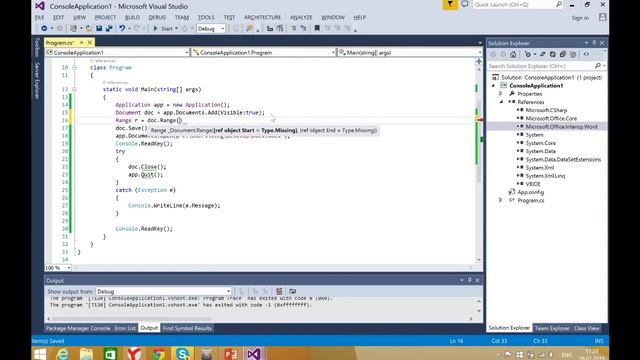Collapse the References tree node

click(x=501, y=102)
